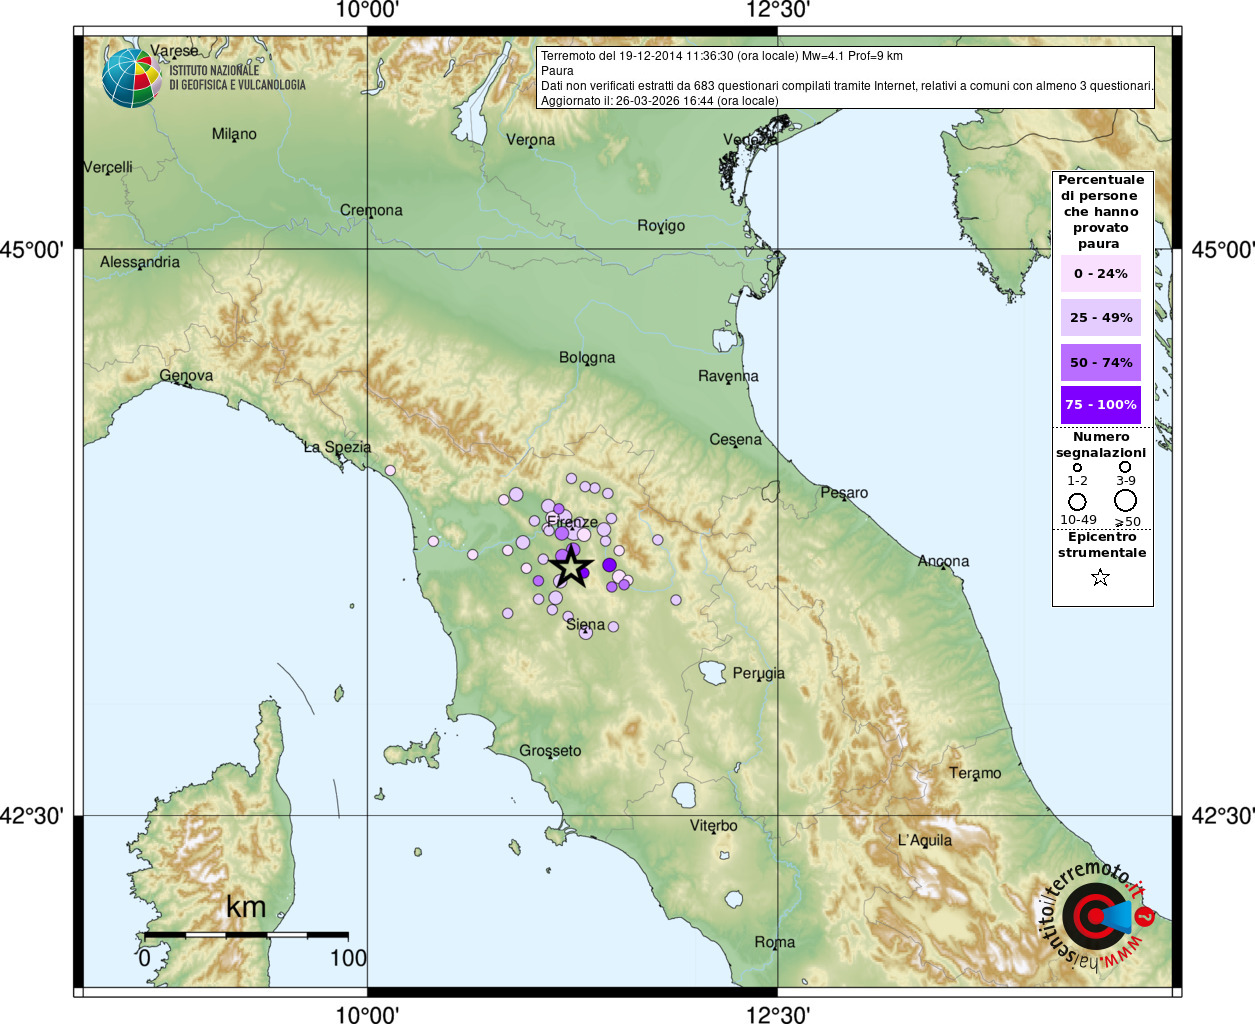
Task: Click the Genova city label
Action: click(x=186, y=375)
